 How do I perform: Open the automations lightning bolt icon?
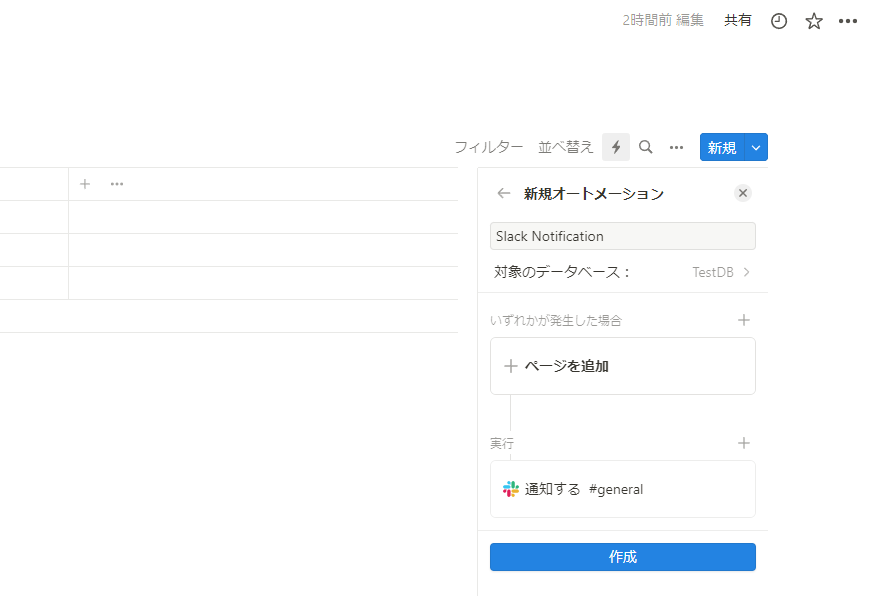click(615, 146)
